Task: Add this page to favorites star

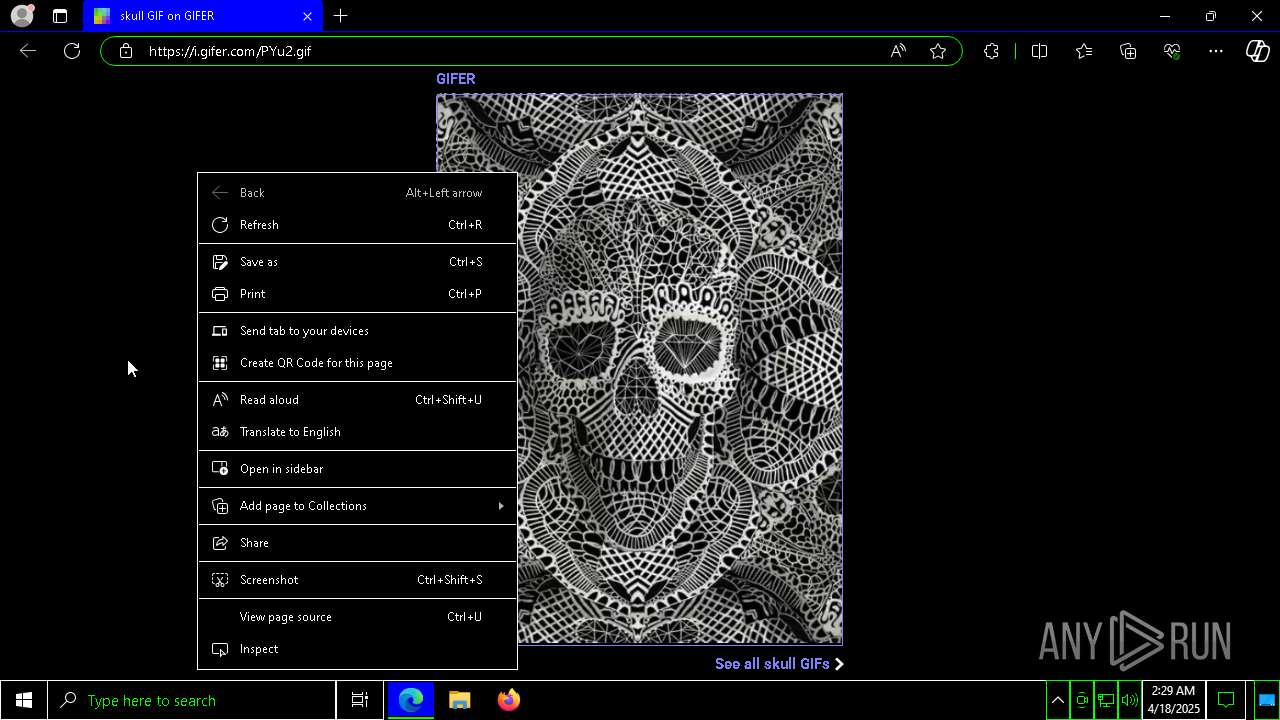Action: coord(938,51)
